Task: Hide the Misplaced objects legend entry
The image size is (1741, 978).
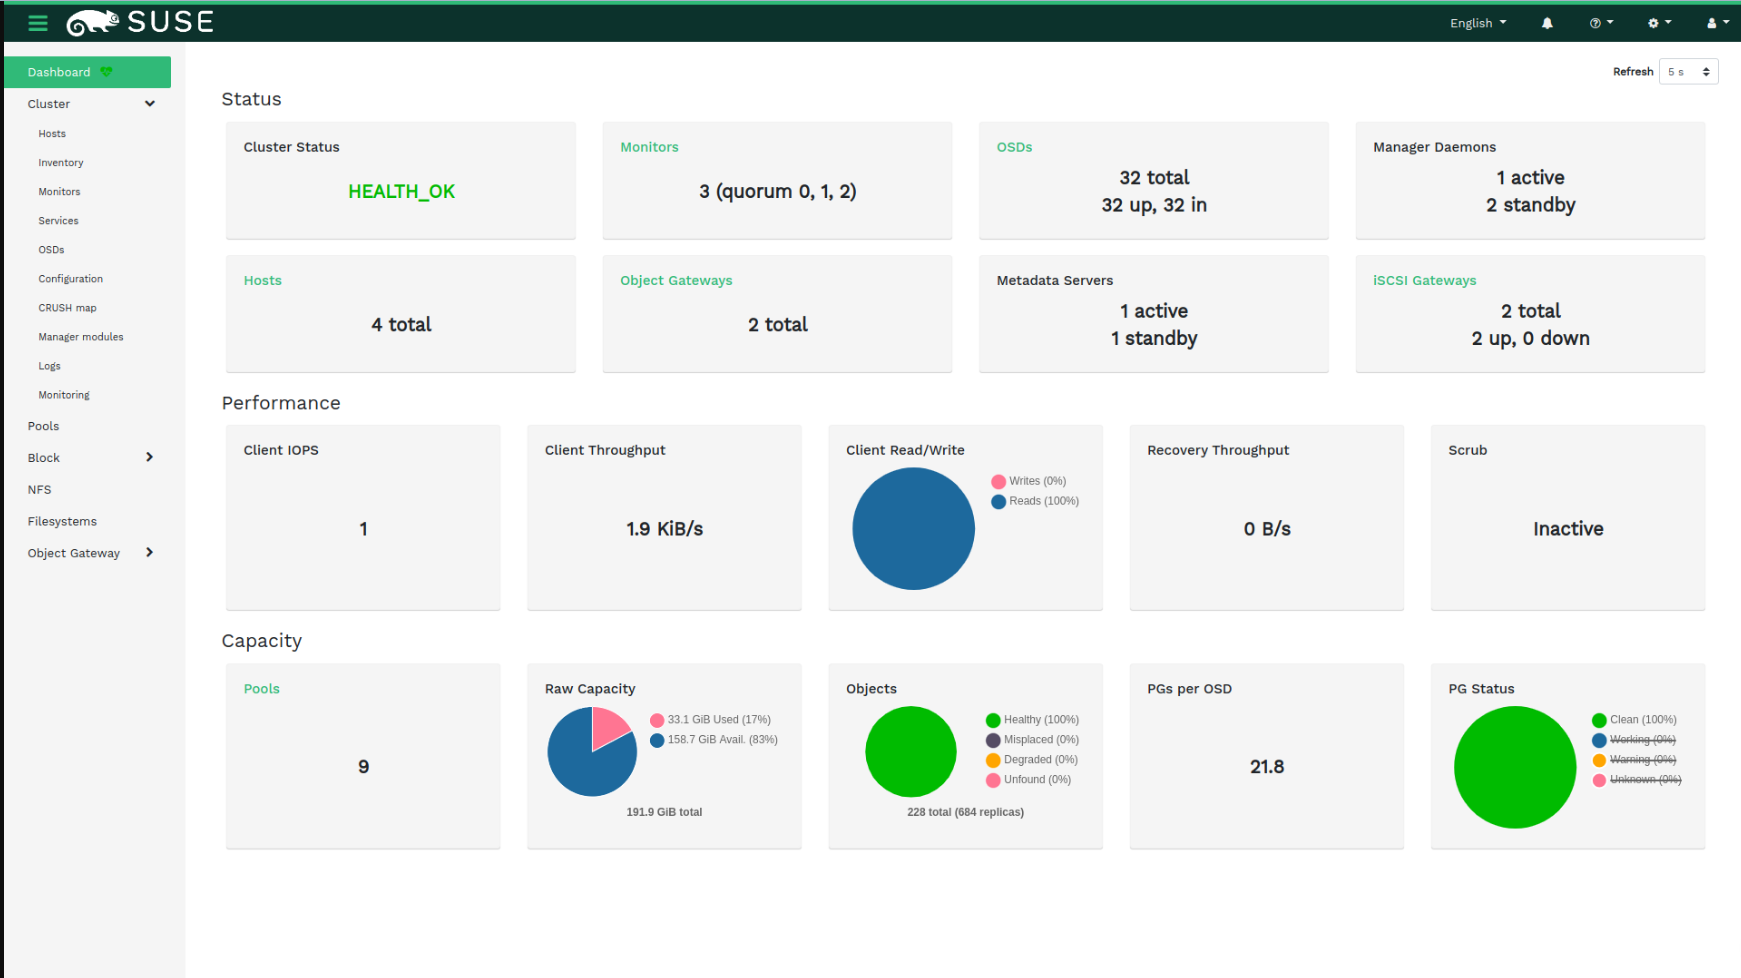Action: tap(1040, 740)
